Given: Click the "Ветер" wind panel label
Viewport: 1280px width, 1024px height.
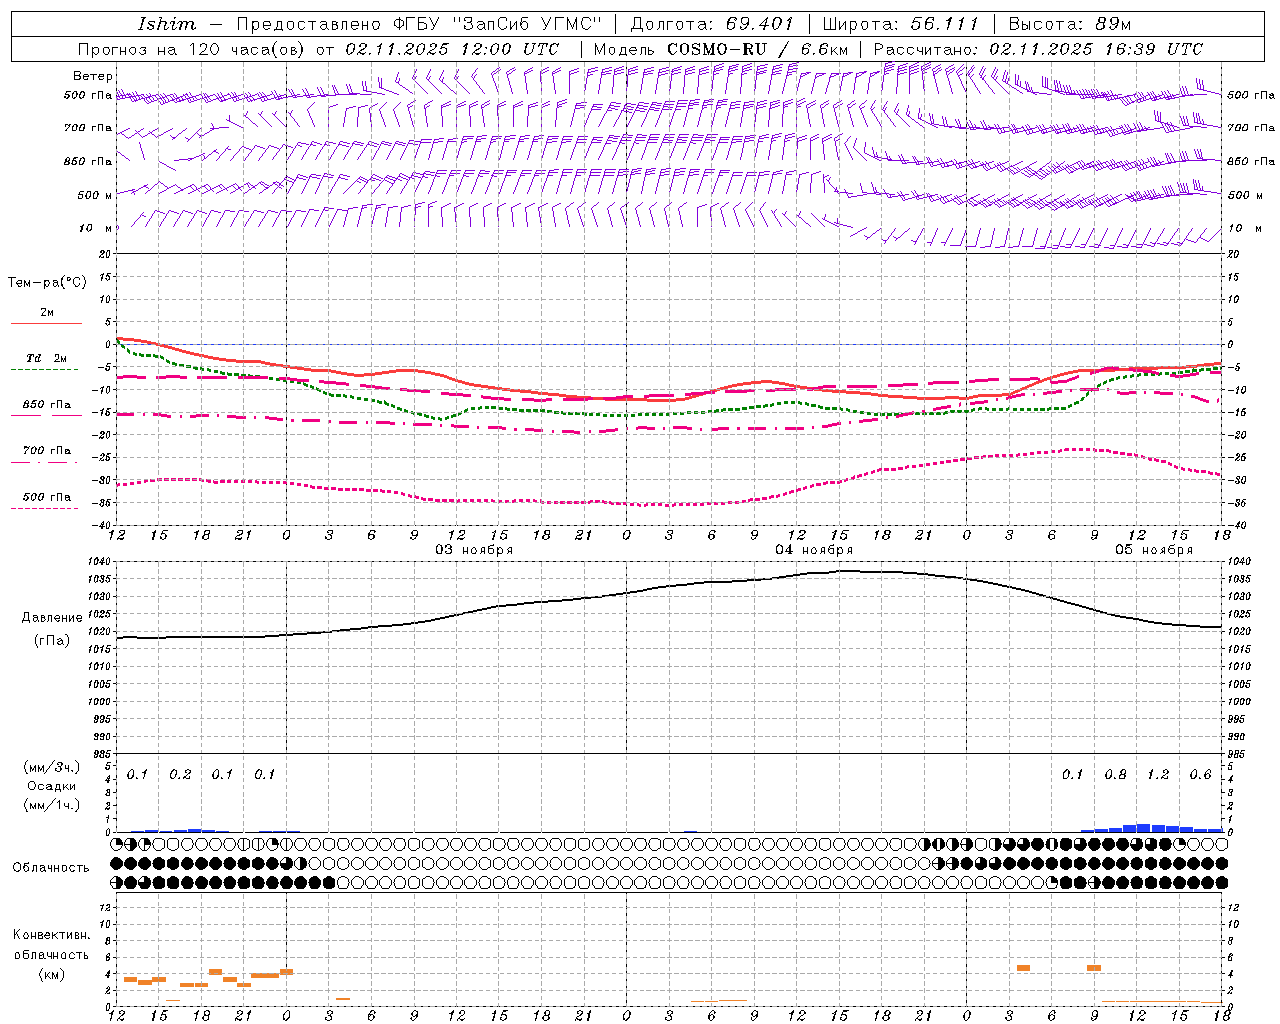Looking at the screenshot, I should point(93,76).
